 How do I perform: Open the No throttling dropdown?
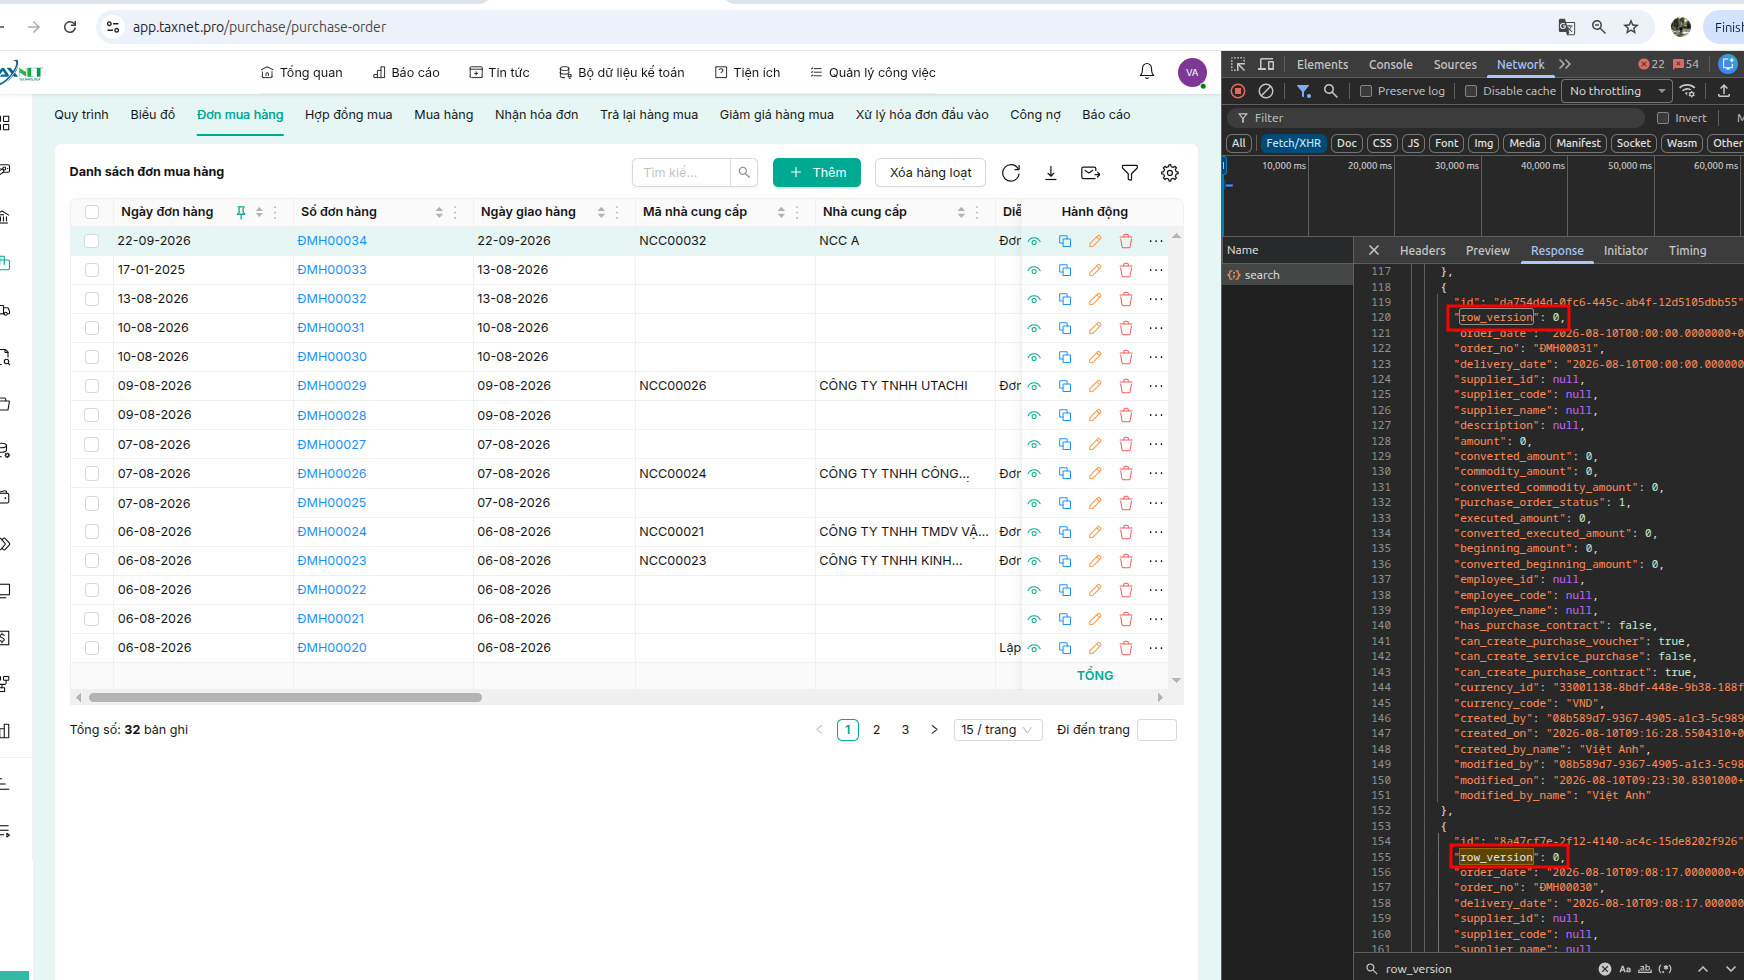click(x=1617, y=91)
